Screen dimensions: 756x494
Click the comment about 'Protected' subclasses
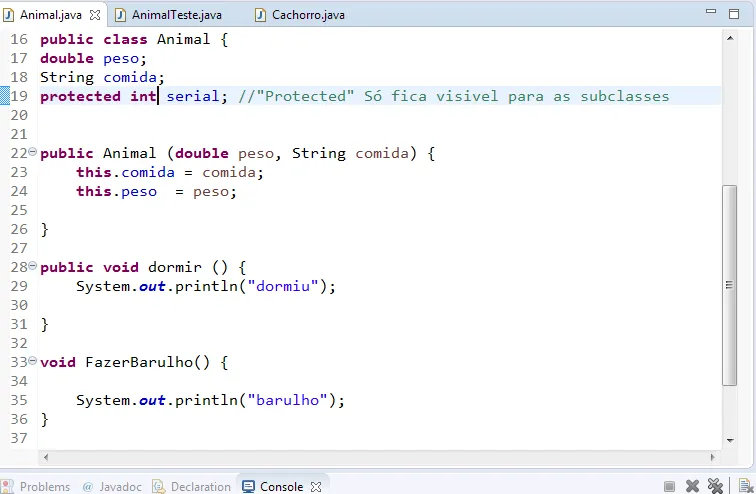(454, 96)
